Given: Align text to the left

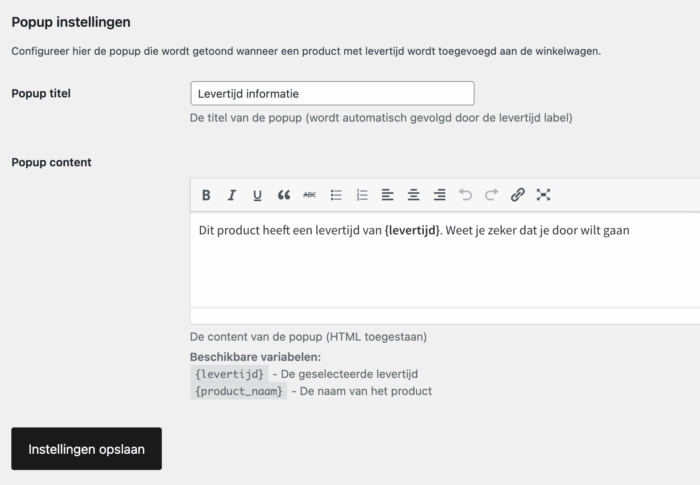Looking at the screenshot, I should 388,195.
